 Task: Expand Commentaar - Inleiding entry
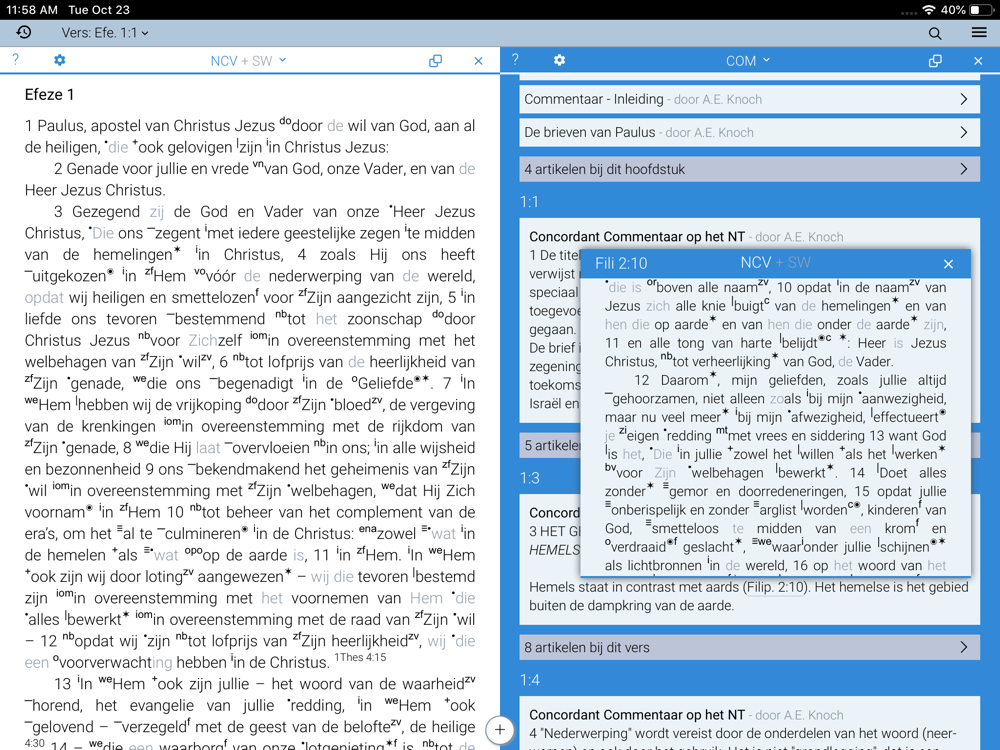(x=749, y=99)
